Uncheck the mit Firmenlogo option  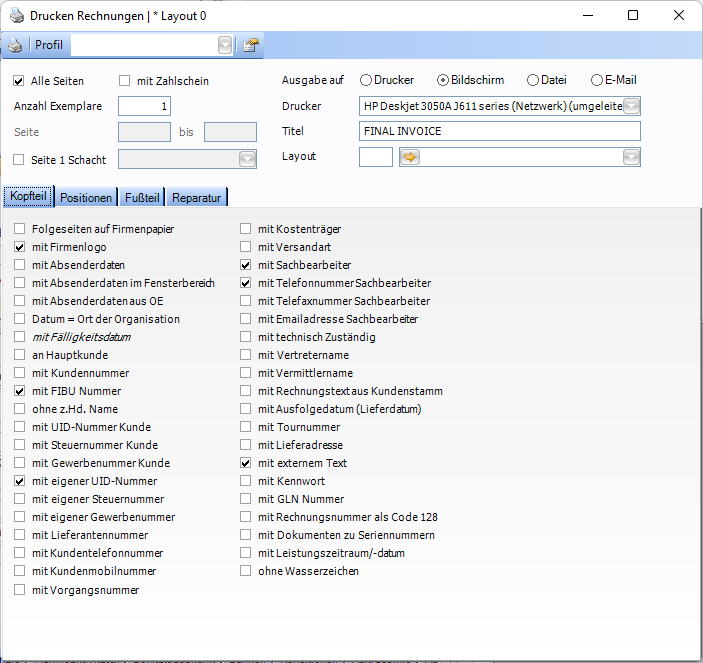click(x=20, y=247)
